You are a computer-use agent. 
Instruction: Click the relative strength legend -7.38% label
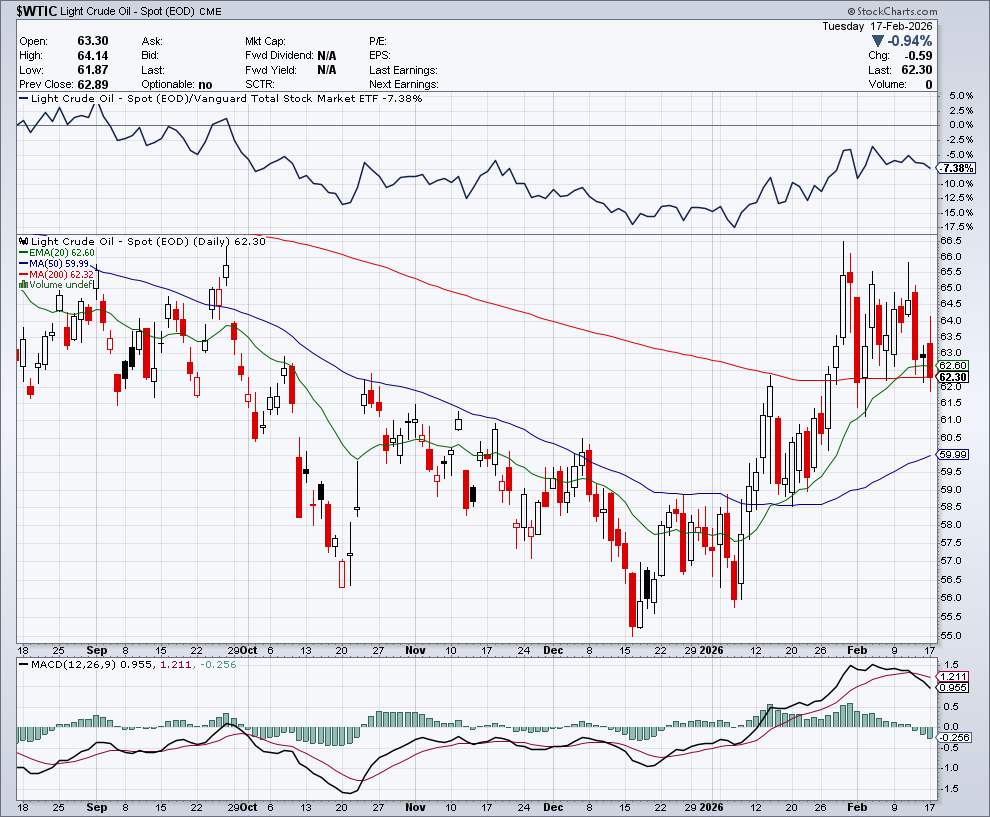point(220,98)
